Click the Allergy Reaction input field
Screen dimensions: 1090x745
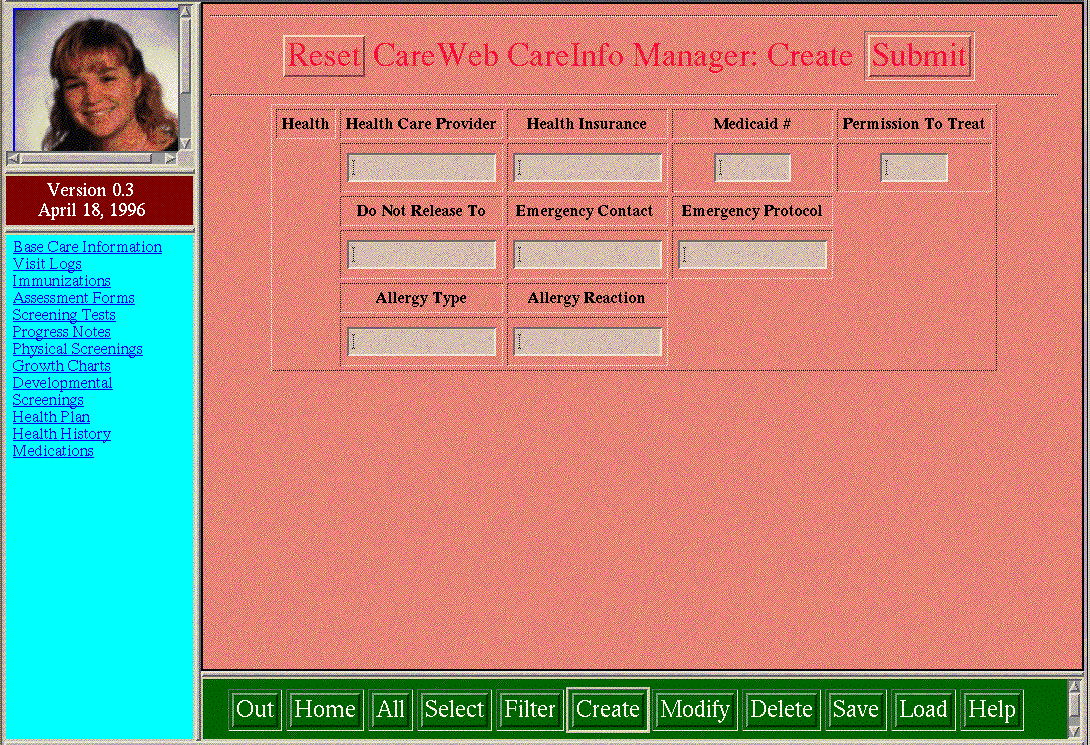(x=587, y=342)
